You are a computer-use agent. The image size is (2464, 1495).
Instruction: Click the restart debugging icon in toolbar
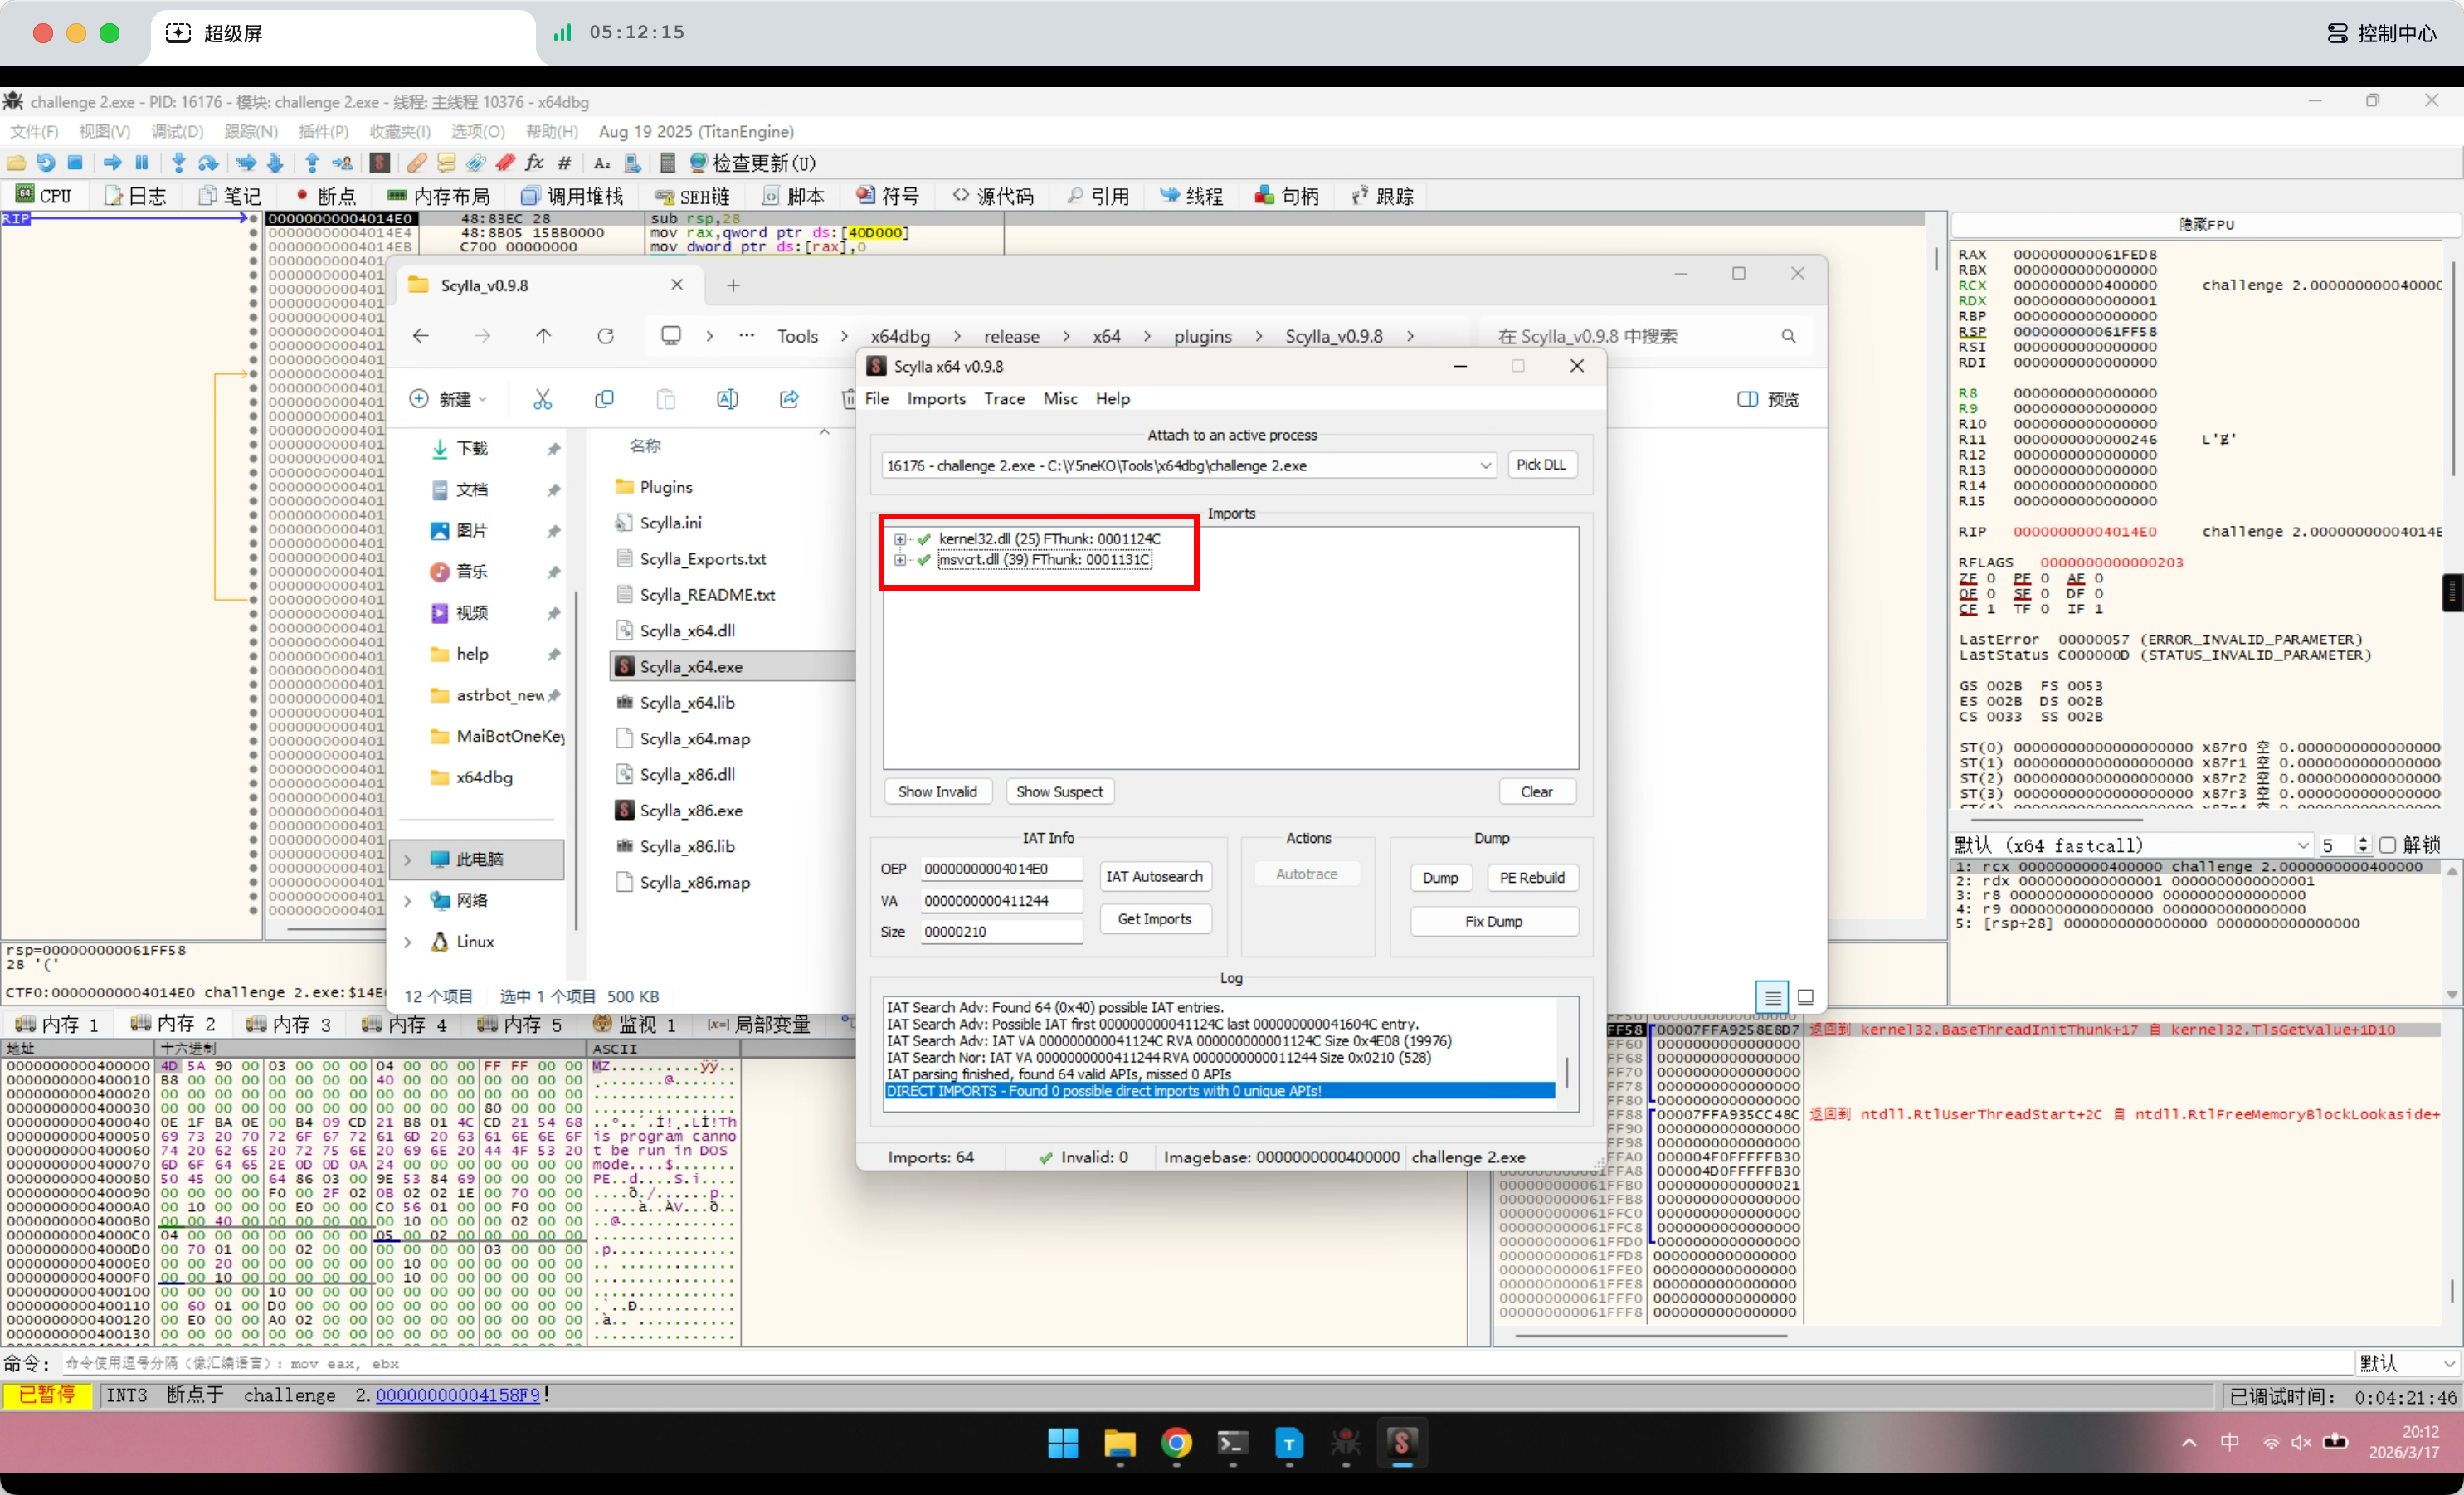coord(45,163)
